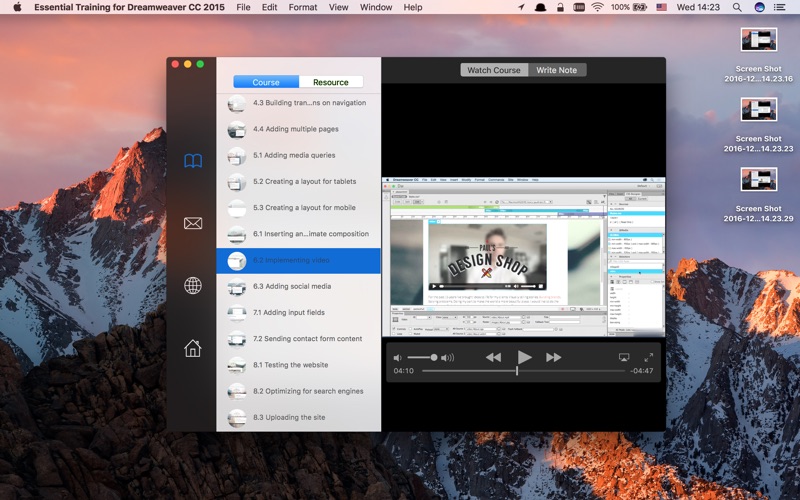Image resolution: width=800 pixels, height=500 pixels.
Task: Open lesson 4.4 Adding multiple pages
Action: tap(298, 129)
